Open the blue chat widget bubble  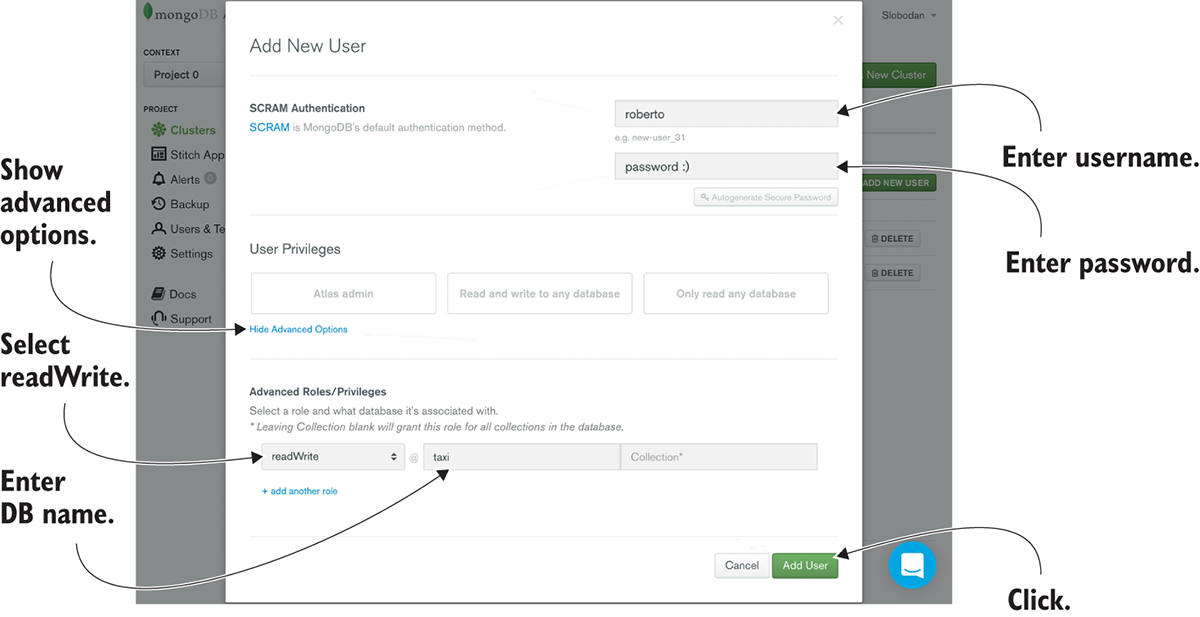[912, 565]
